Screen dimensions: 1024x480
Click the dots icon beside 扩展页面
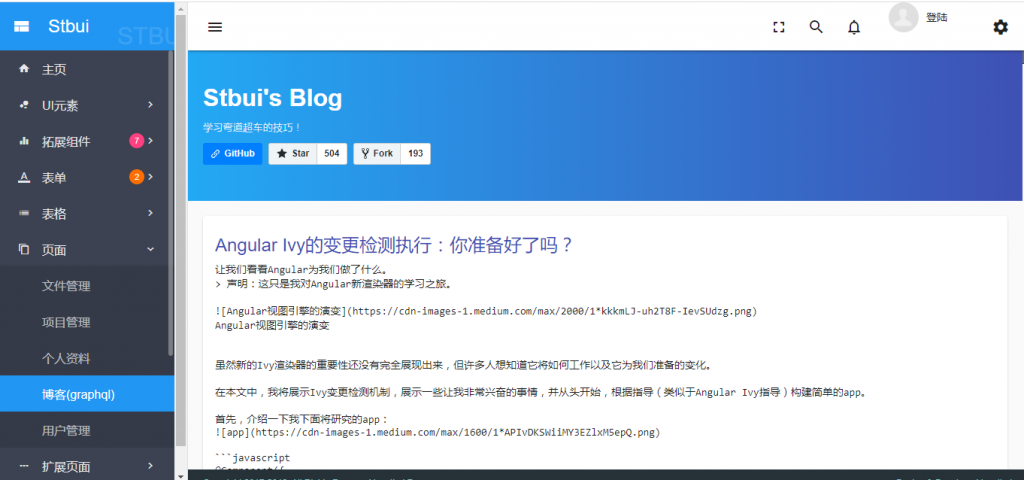pyautogui.click(x=24, y=466)
